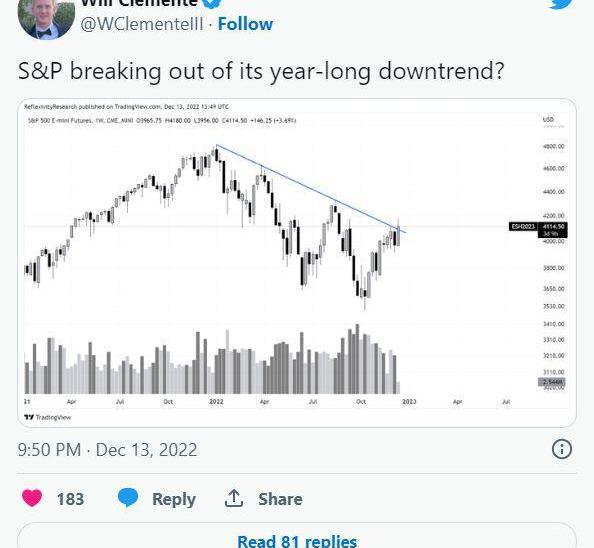Click the Reply text label
The height and width of the screenshot is (548, 594).
pyautogui.click(x=174, y=499)
